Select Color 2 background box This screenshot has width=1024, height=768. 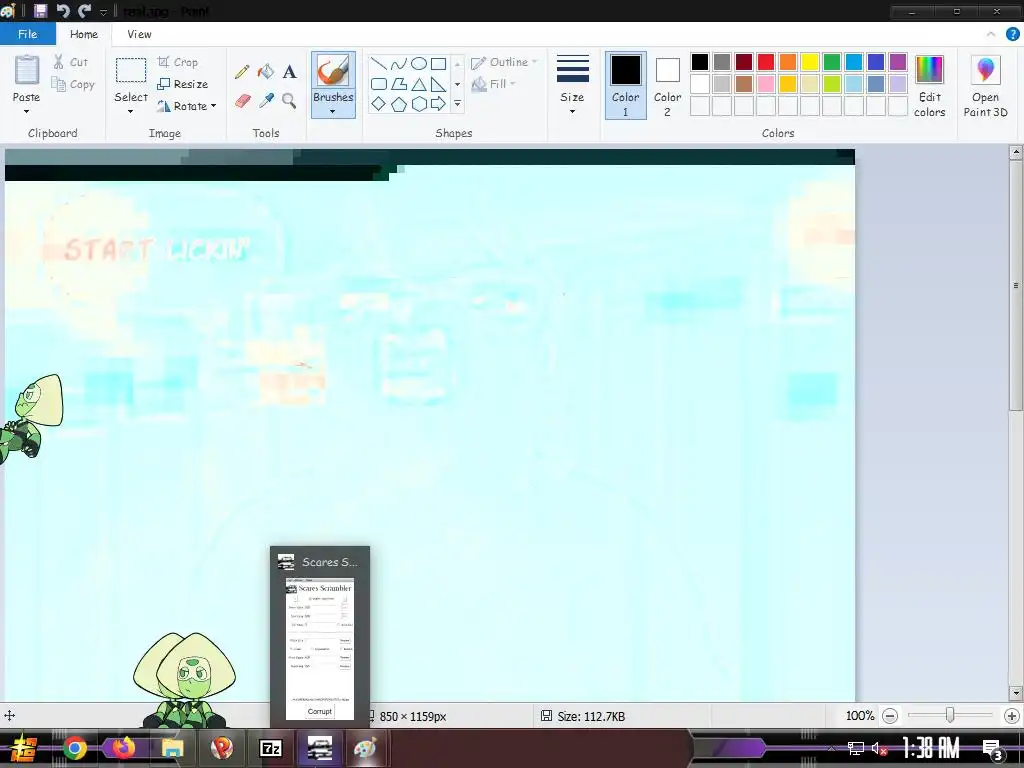(667, 85)
